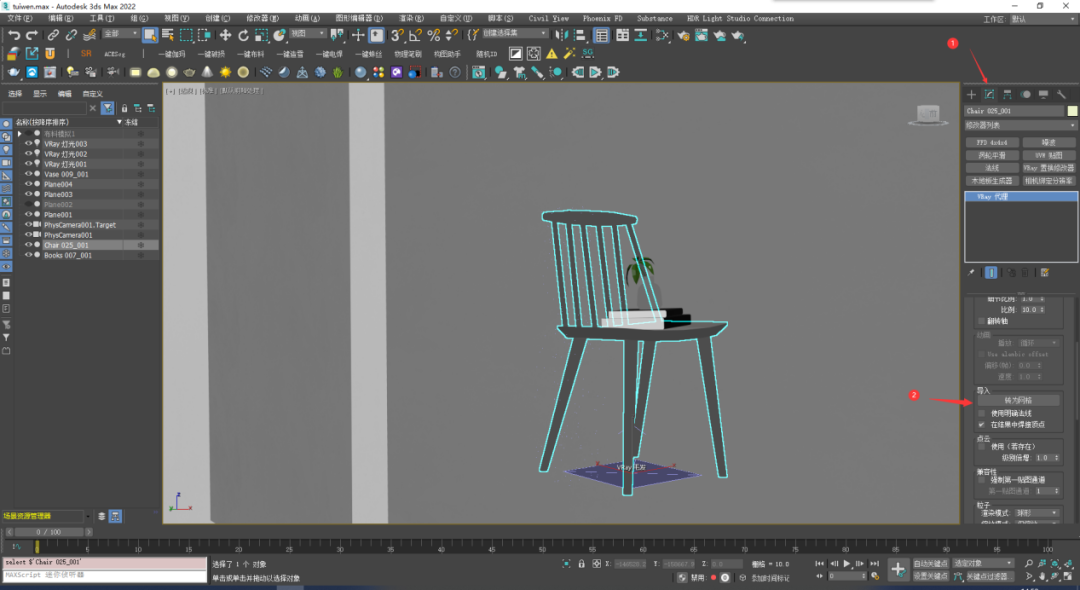Click the import as mesh button

click(x=1018, y=400)
